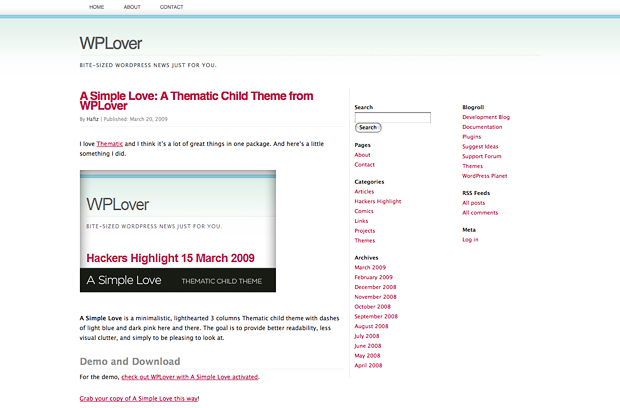The width and height of the screenshot is (620, 408).
Task: Open the A Simple Love theme preview image
Action: 177,231
